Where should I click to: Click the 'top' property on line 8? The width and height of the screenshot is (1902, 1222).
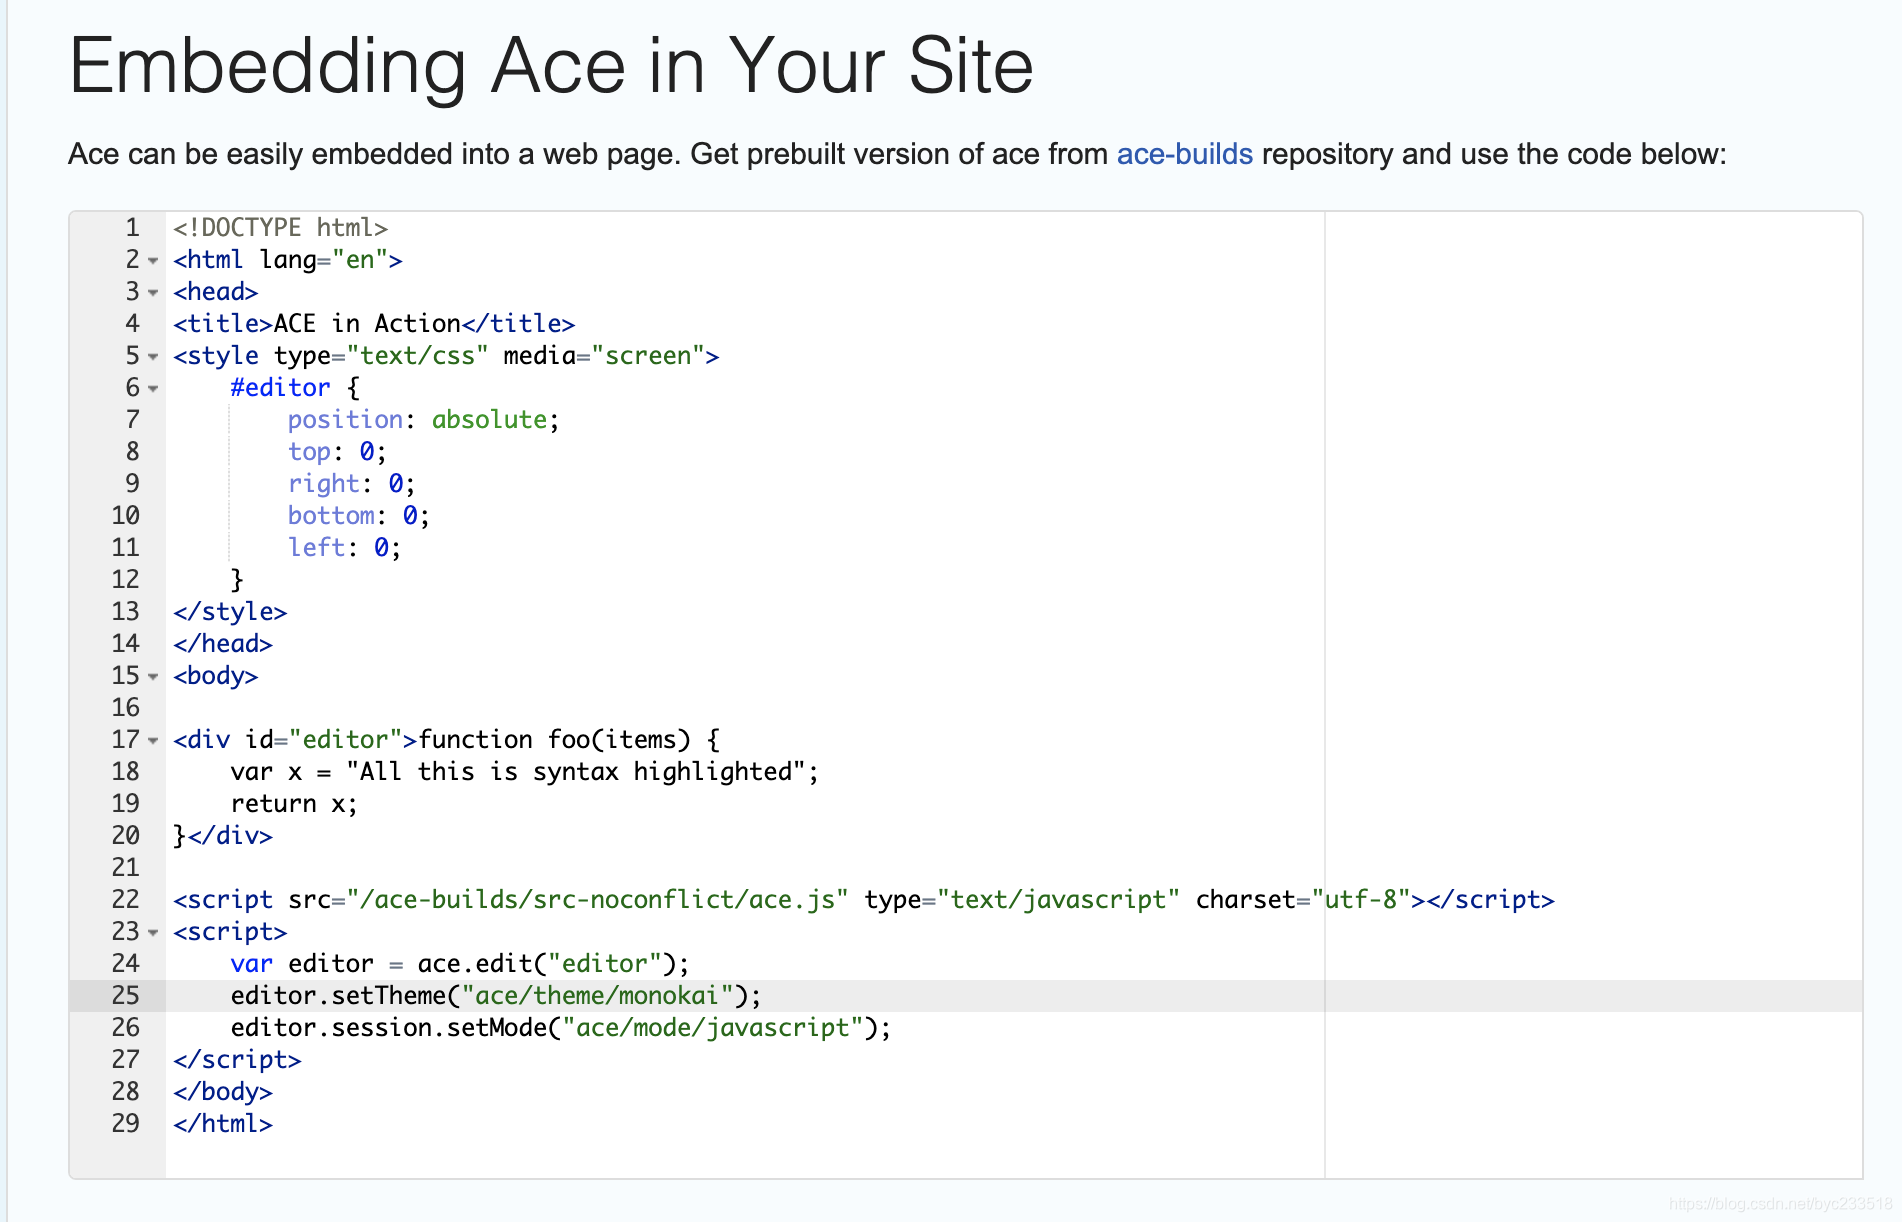pyautogui.click(x=309, y=452)
